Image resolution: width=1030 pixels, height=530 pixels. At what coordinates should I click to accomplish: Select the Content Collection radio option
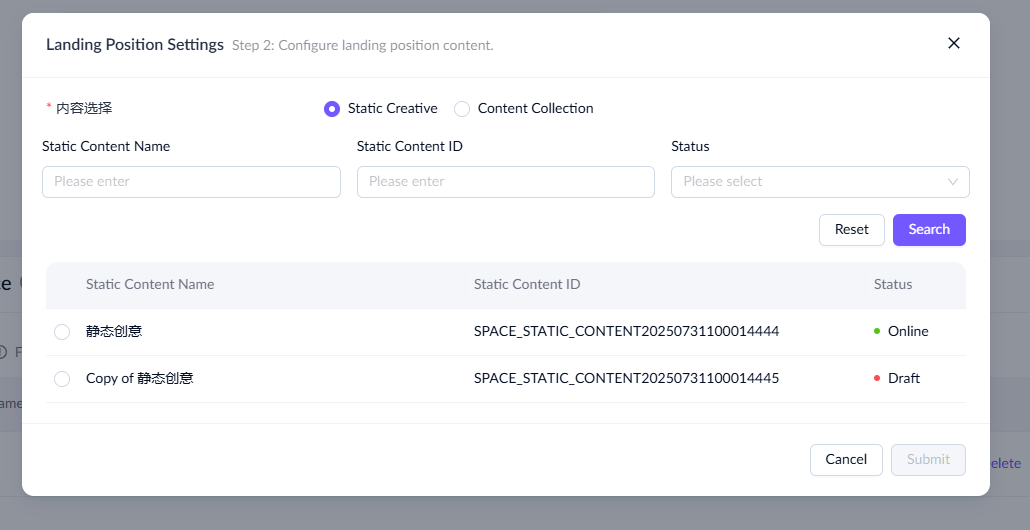462,109
